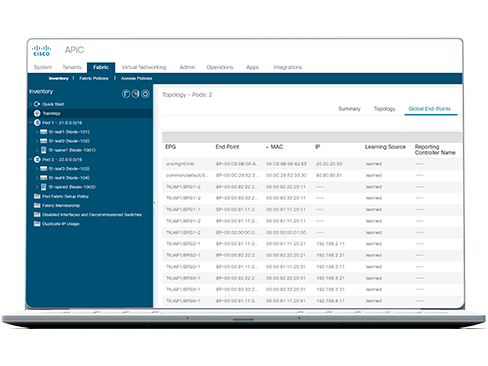Sort by Reporting Controller Name column header

click(x=435, y=150)
